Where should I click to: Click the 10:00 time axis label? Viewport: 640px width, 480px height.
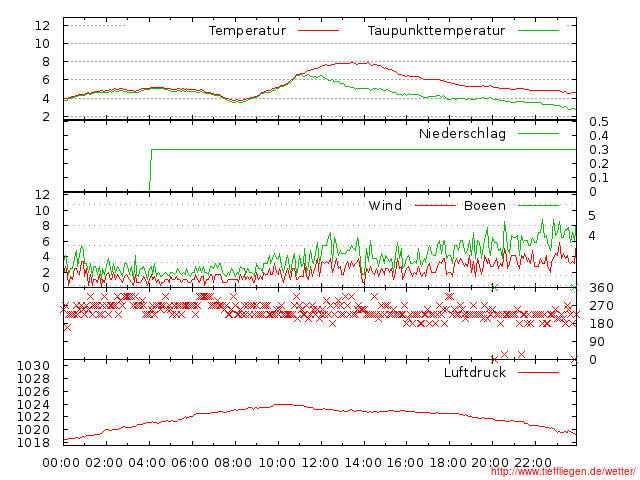click(x=278, y=463)
